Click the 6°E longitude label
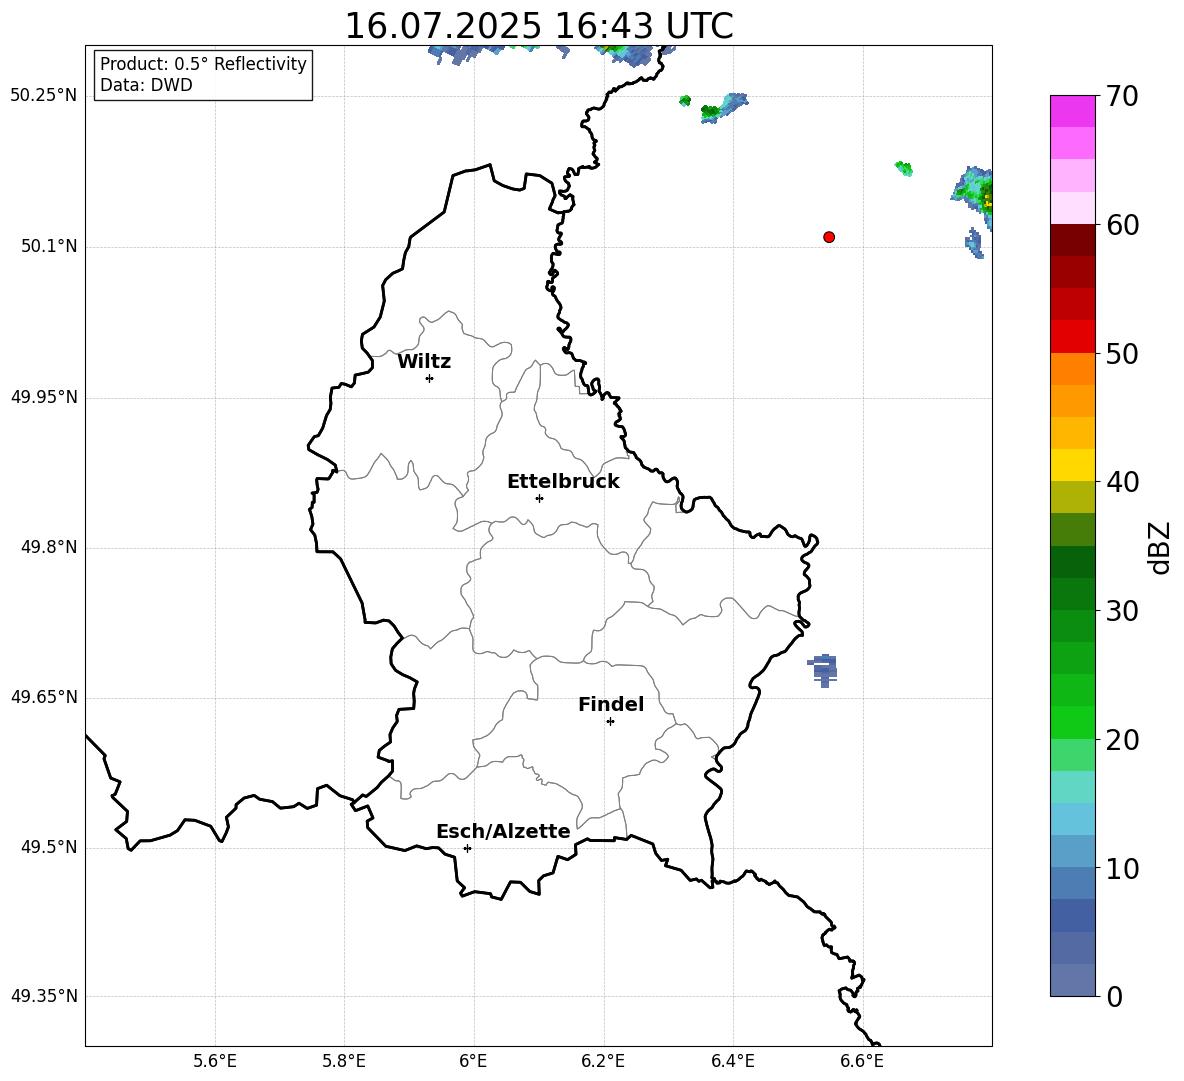The height and width of the screenshot is (1081, 1184). [473, 1061]
